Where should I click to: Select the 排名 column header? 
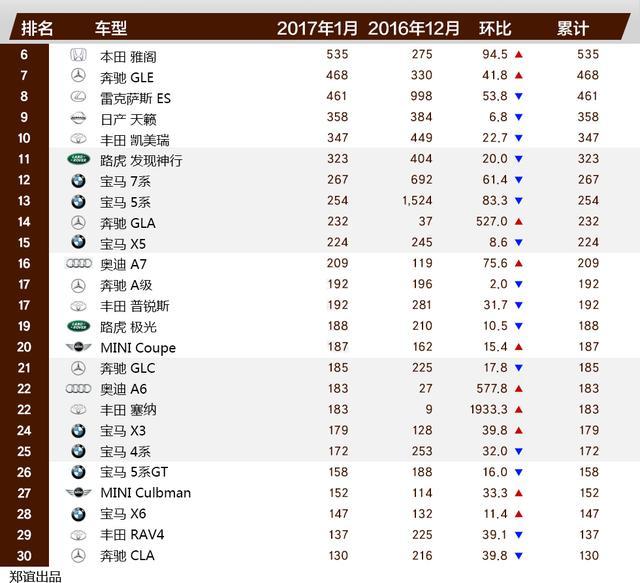point(37,28)
